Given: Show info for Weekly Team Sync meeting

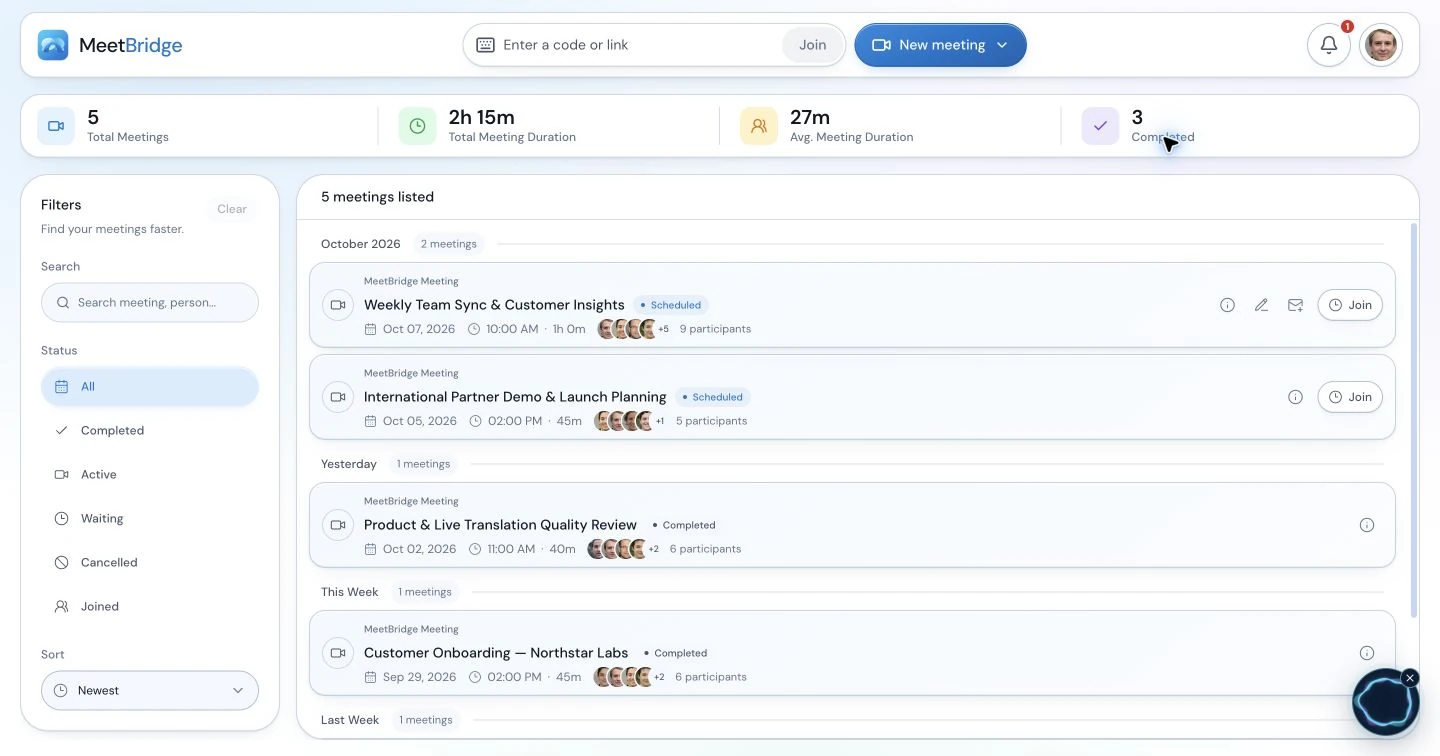Looking at the screenshot, I should click(x=1227, y=305).
